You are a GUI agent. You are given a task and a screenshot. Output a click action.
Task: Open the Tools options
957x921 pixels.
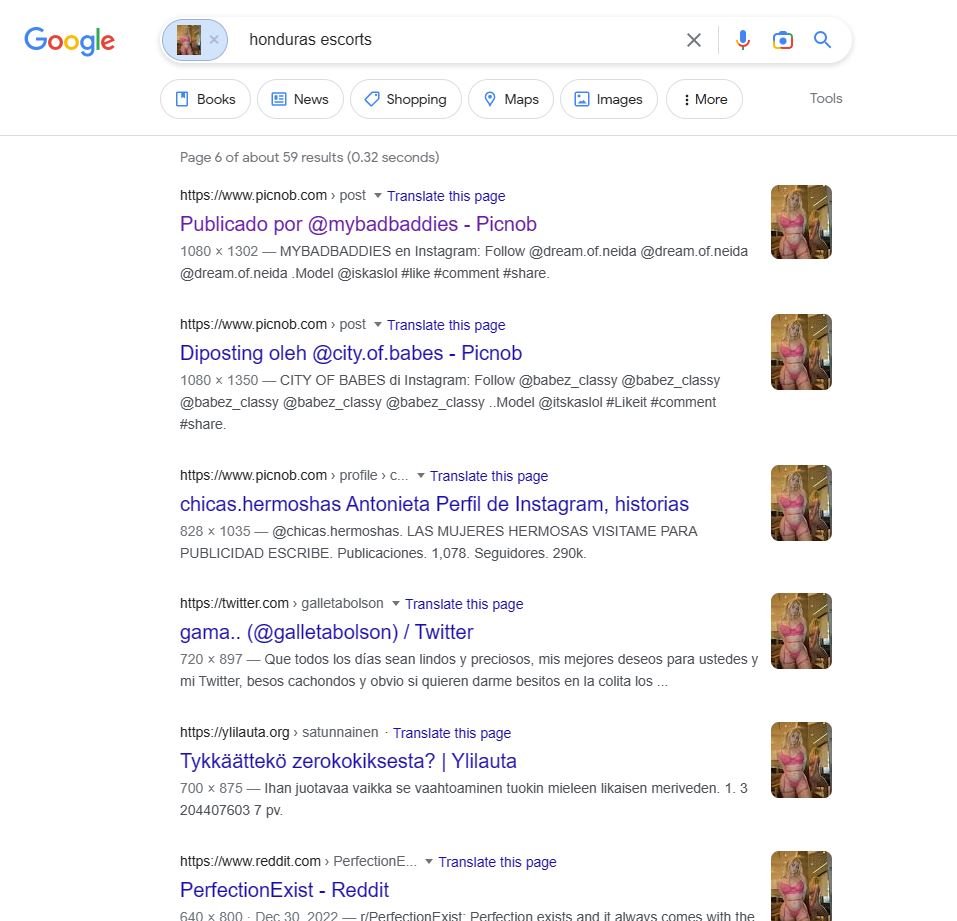point(826,98)
